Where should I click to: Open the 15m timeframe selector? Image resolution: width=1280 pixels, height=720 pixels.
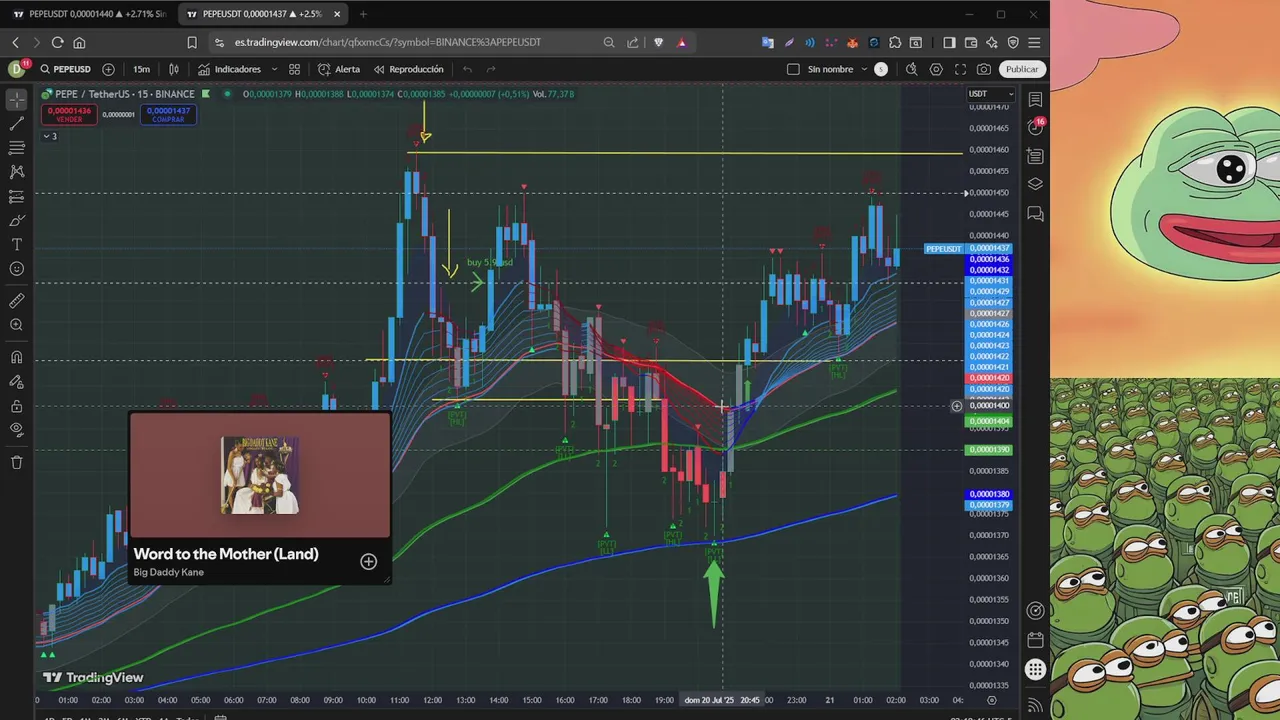pyautogui.click(x=142, y=69)
